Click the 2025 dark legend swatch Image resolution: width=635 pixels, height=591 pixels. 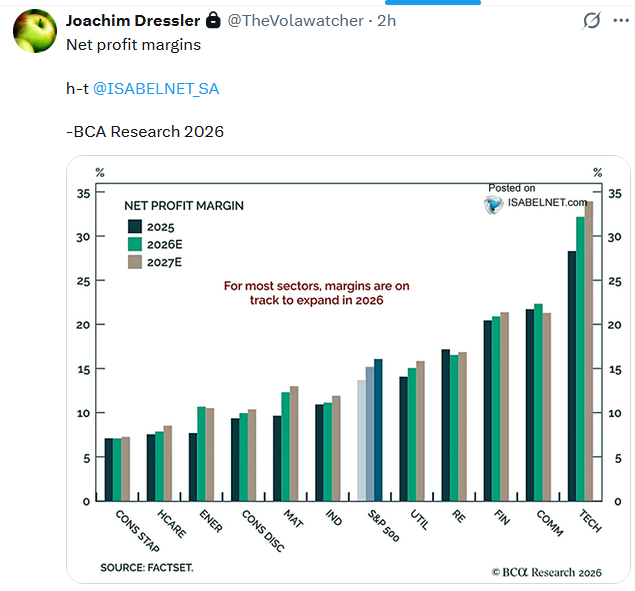click(135, 226)
